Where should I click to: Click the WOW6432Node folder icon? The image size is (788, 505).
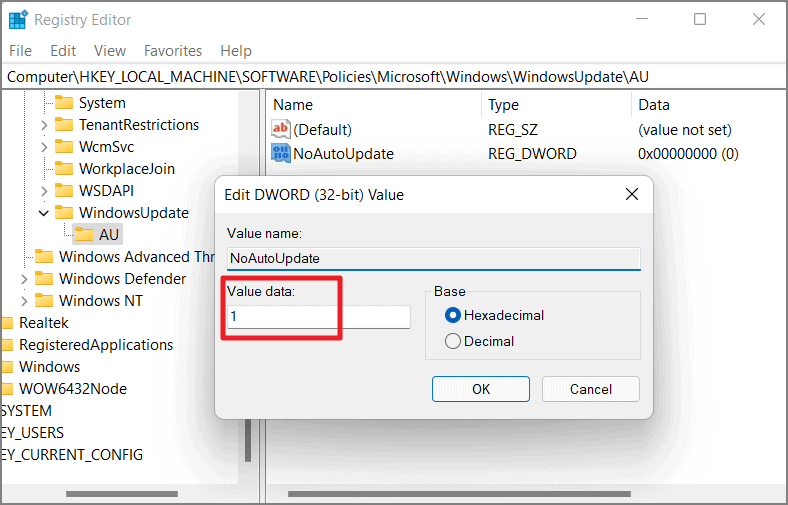[x=7, y=389]
